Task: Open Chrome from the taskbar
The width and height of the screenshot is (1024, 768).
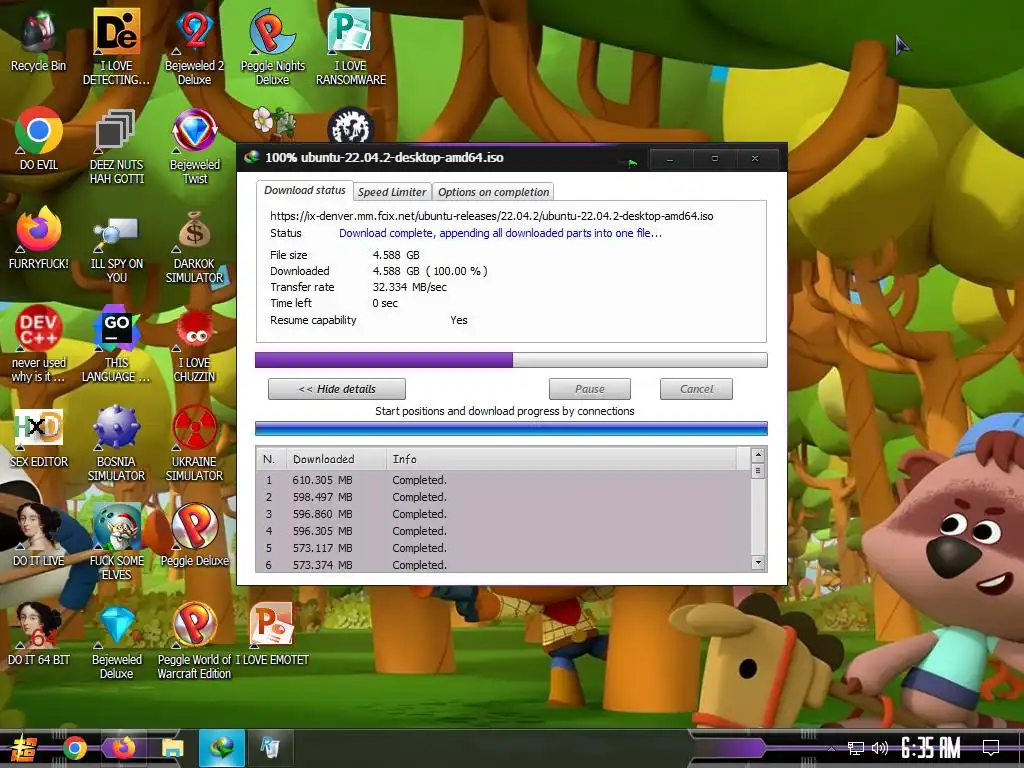Action: 74,748
